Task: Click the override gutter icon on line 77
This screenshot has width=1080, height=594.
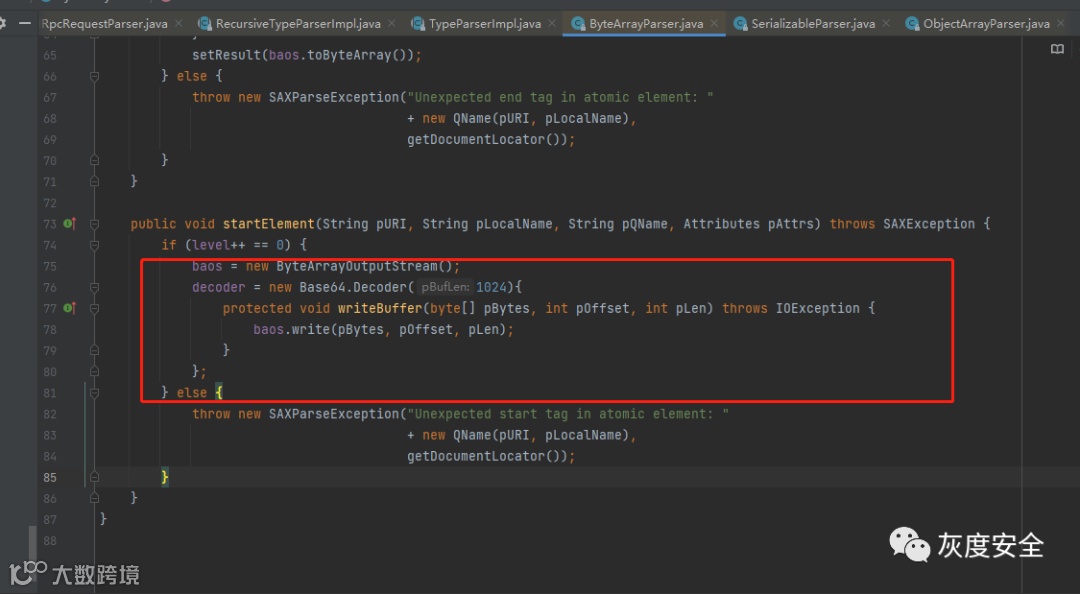Action: tap(70, 308)
